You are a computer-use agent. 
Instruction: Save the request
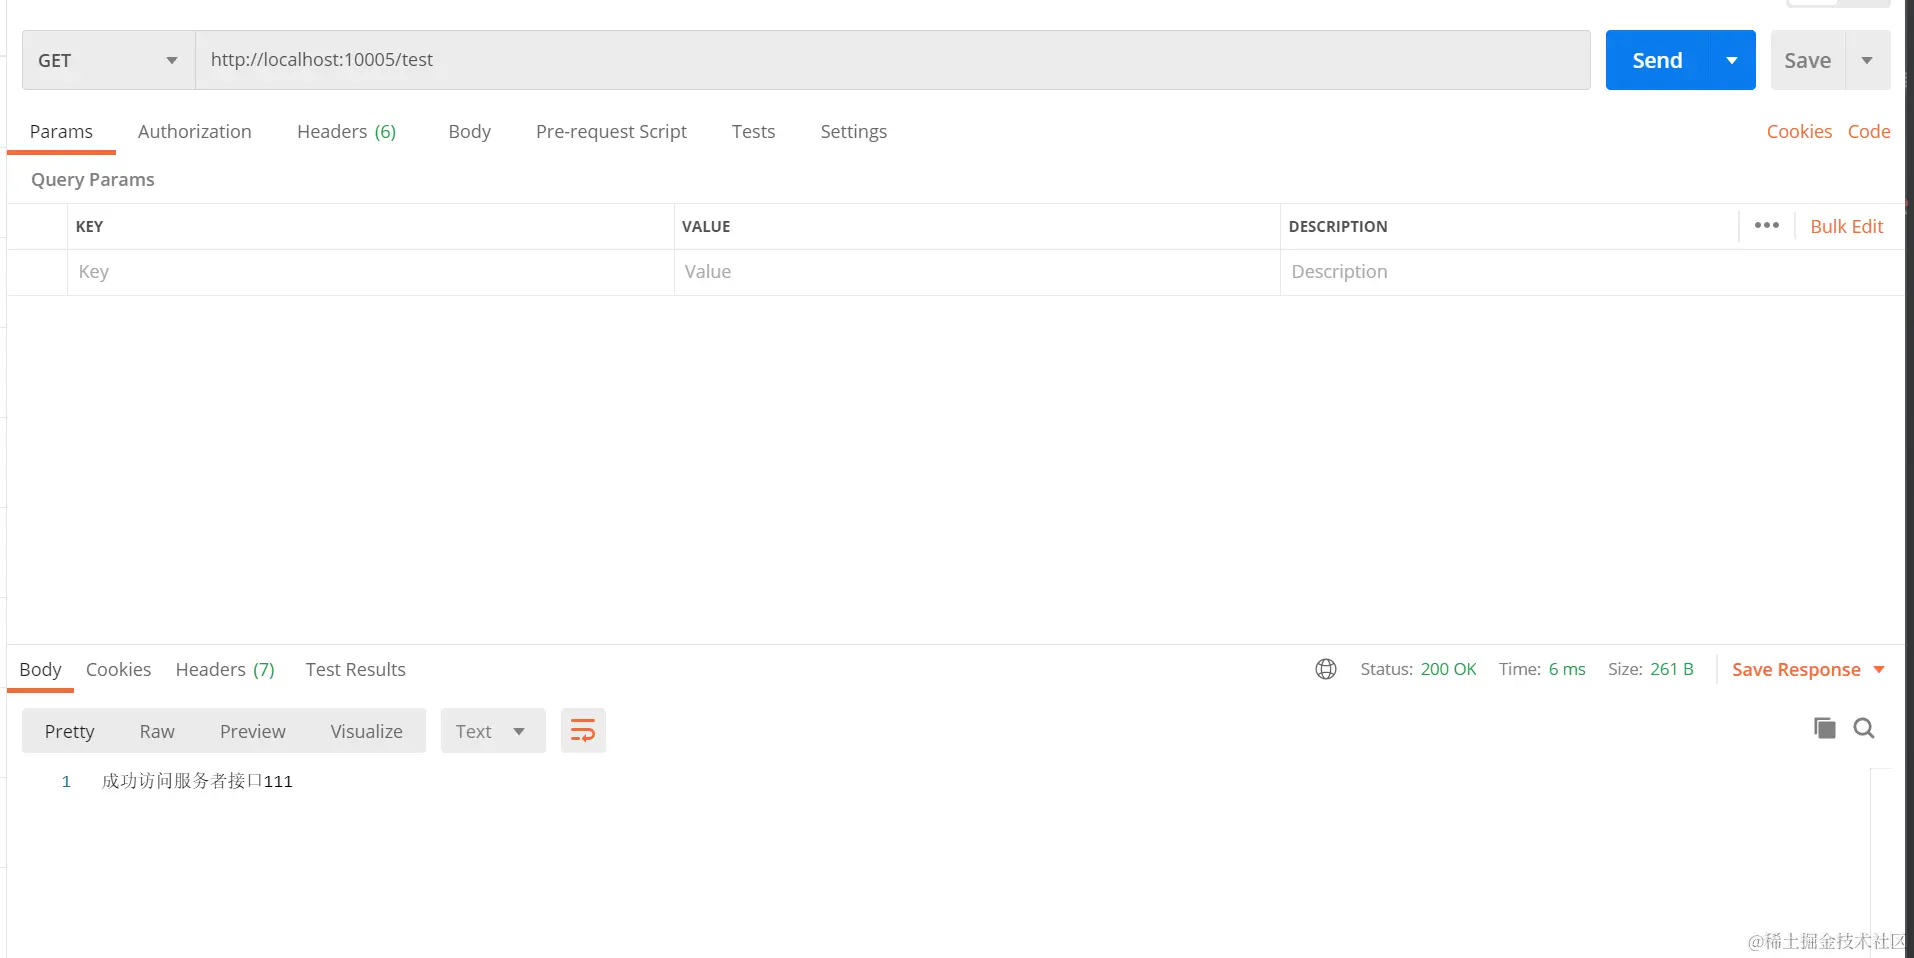pyautogui.click(x=1807, y=60)
